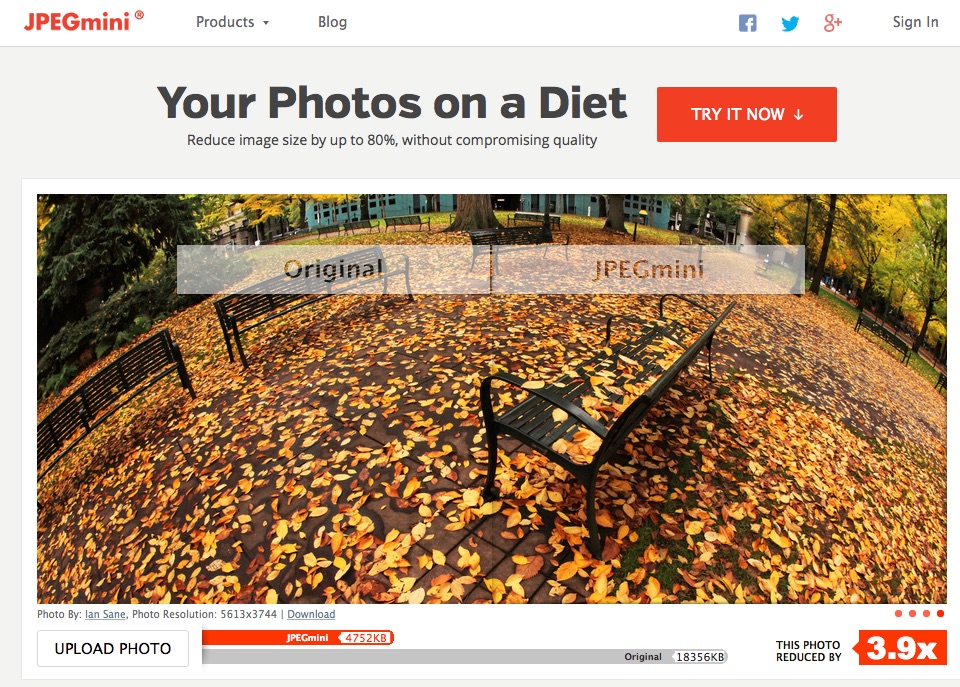
Task: Select the fourth carousel dot
Action: pyautogui.click(x=940, y=614)
